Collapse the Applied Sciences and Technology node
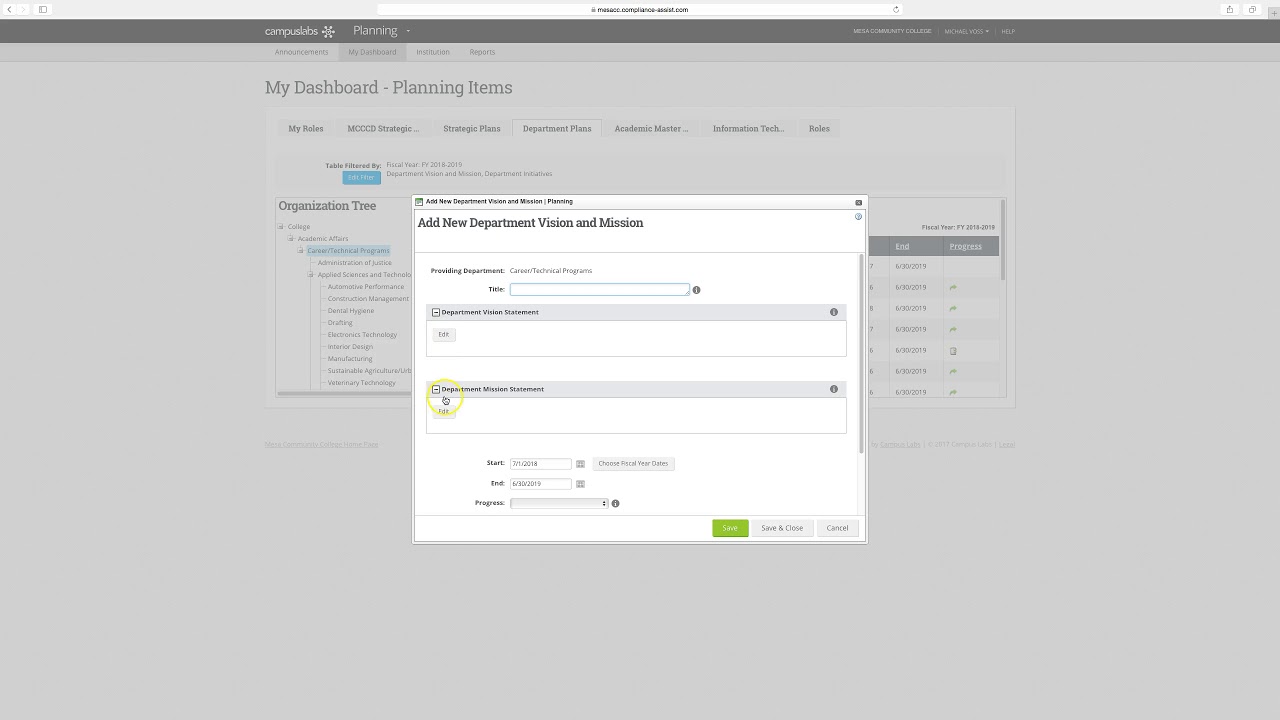 (311, 275)
